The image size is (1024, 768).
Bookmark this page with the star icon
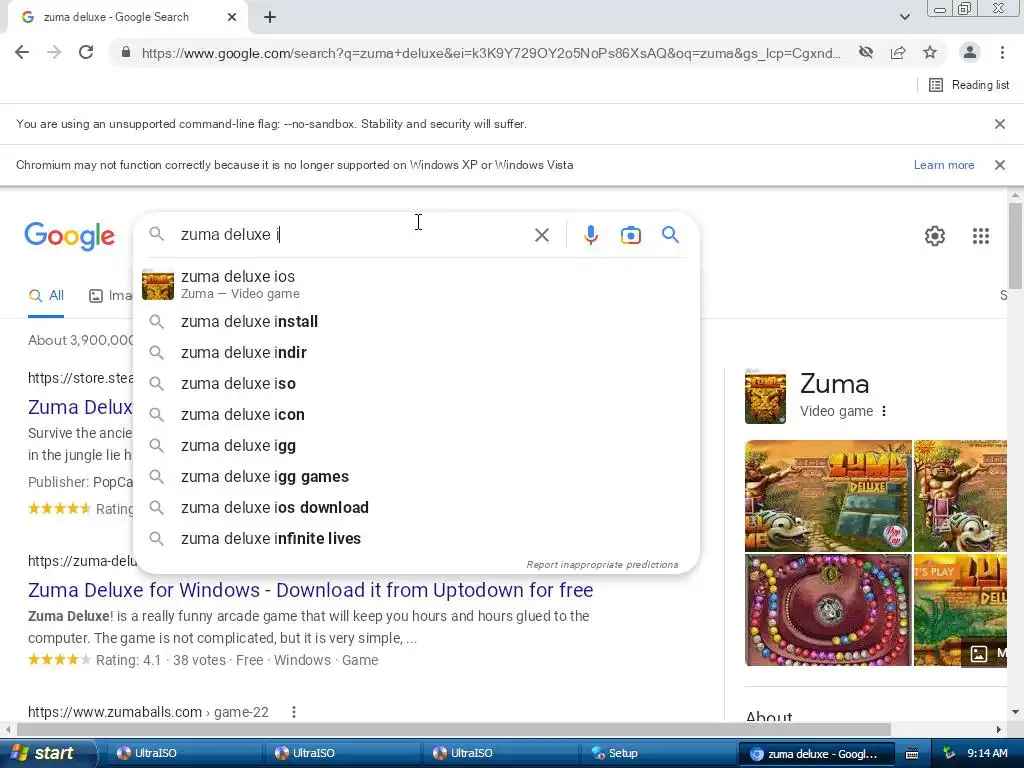[930, 52]
